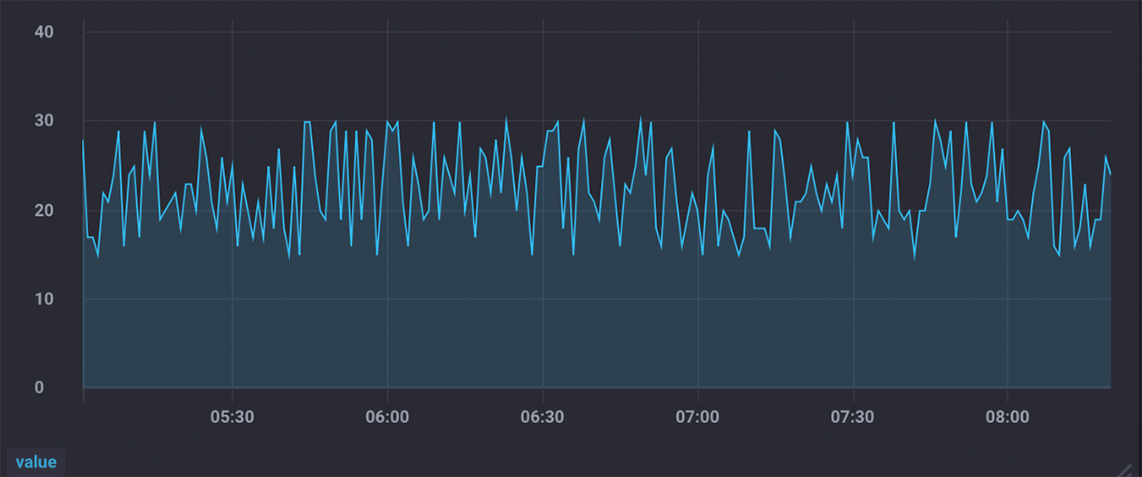Select the 07:00 time axis label
Screen dimensions: 1142x477
click(x=697, y=416)
